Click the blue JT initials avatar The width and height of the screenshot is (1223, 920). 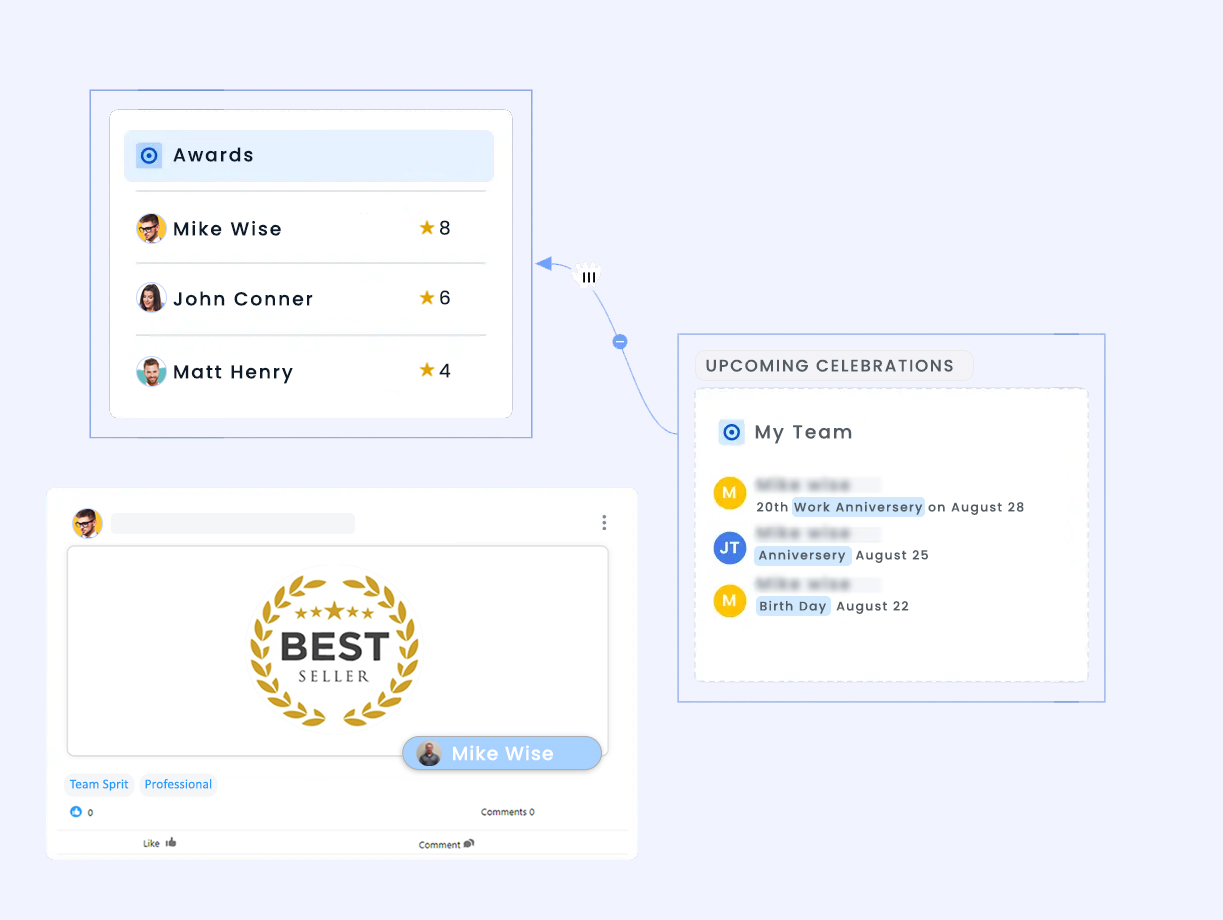click(730, 548)
